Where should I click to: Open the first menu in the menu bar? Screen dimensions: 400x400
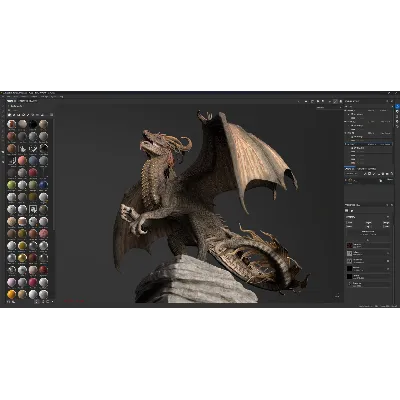coord(3,96)
